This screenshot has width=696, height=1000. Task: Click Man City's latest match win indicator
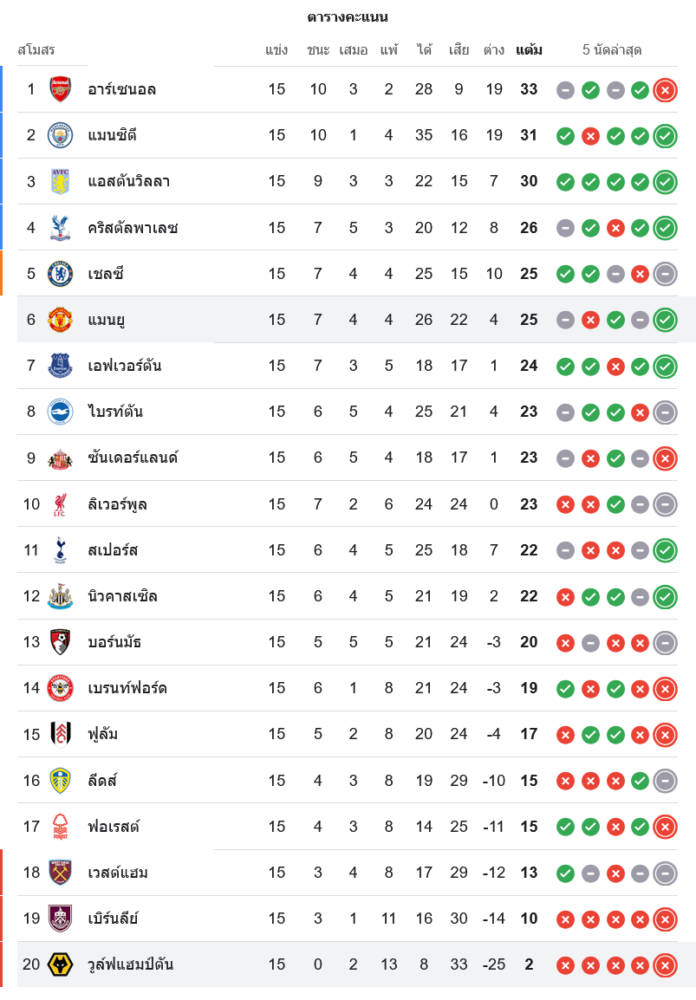(665, 136)
